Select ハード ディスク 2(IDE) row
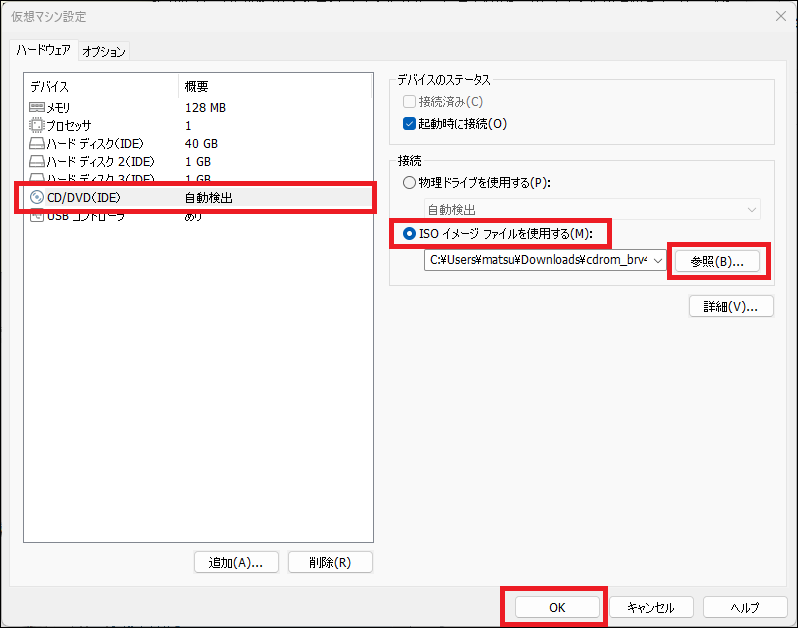Screen dimensions: 798x628 click(x=198, y=161)
